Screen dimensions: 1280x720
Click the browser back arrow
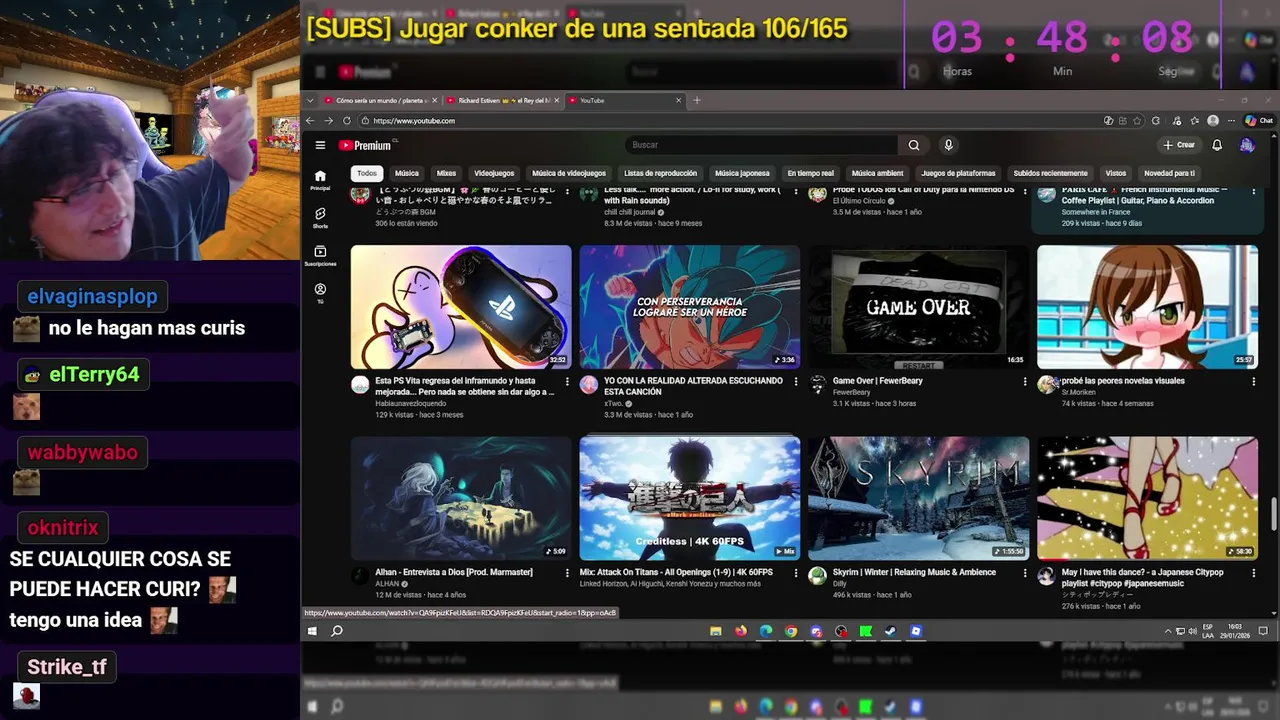310,120
